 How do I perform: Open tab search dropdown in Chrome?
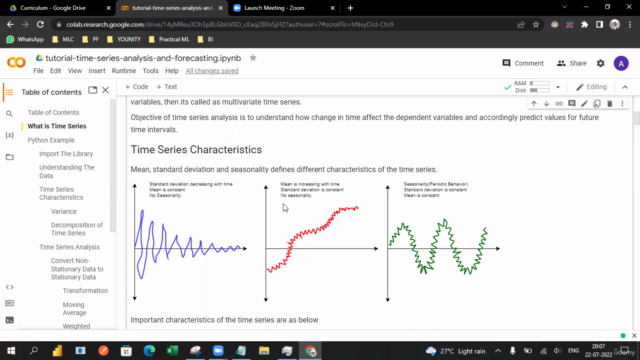coord(564,7)
